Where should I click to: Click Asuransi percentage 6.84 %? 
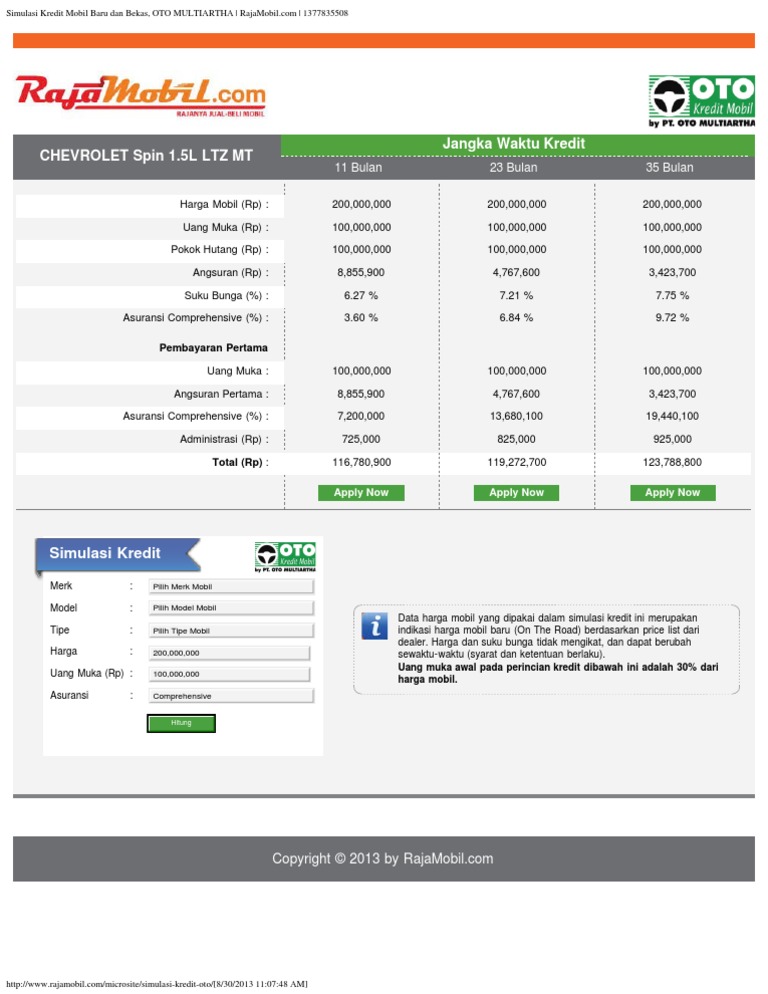click(x=516, y=318)
